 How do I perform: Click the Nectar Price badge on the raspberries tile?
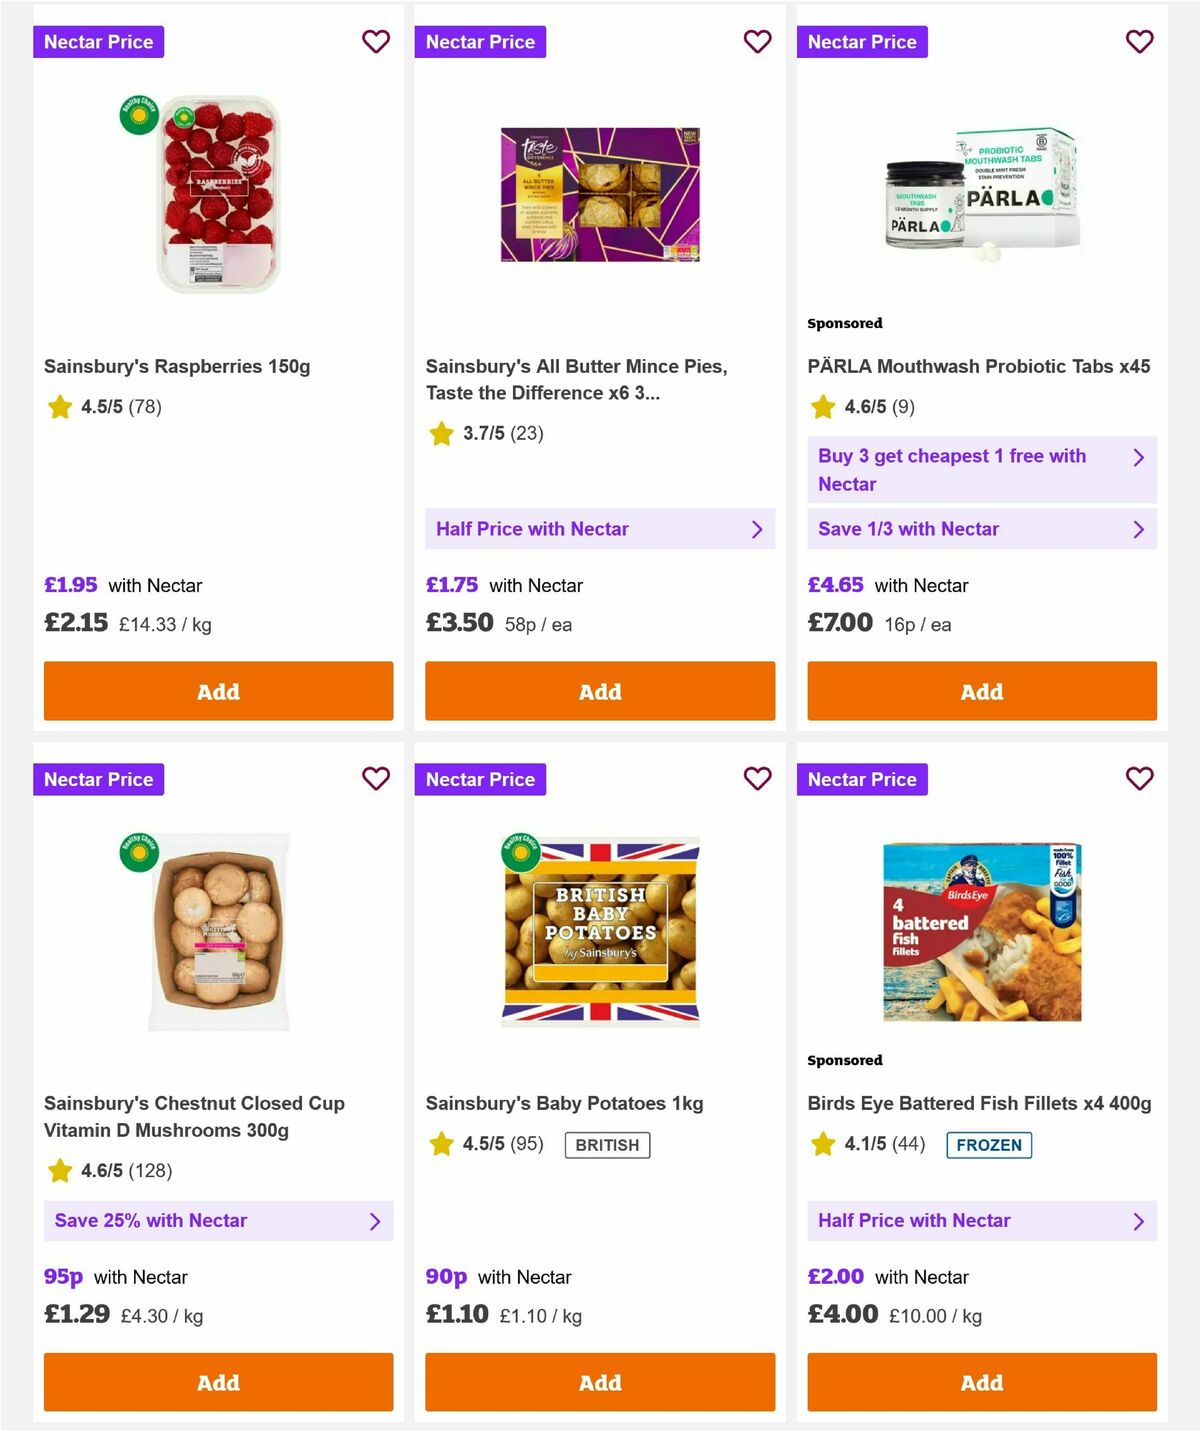[x=99, y=42]
